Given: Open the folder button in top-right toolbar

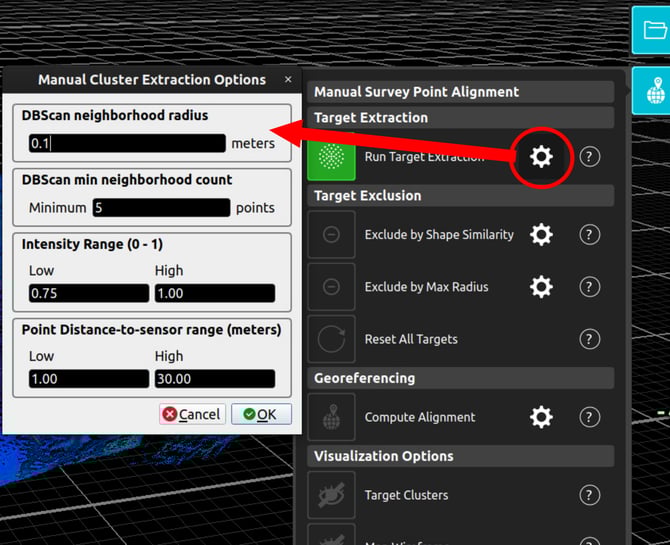Looking at the screenshot, I should [652, 30].
